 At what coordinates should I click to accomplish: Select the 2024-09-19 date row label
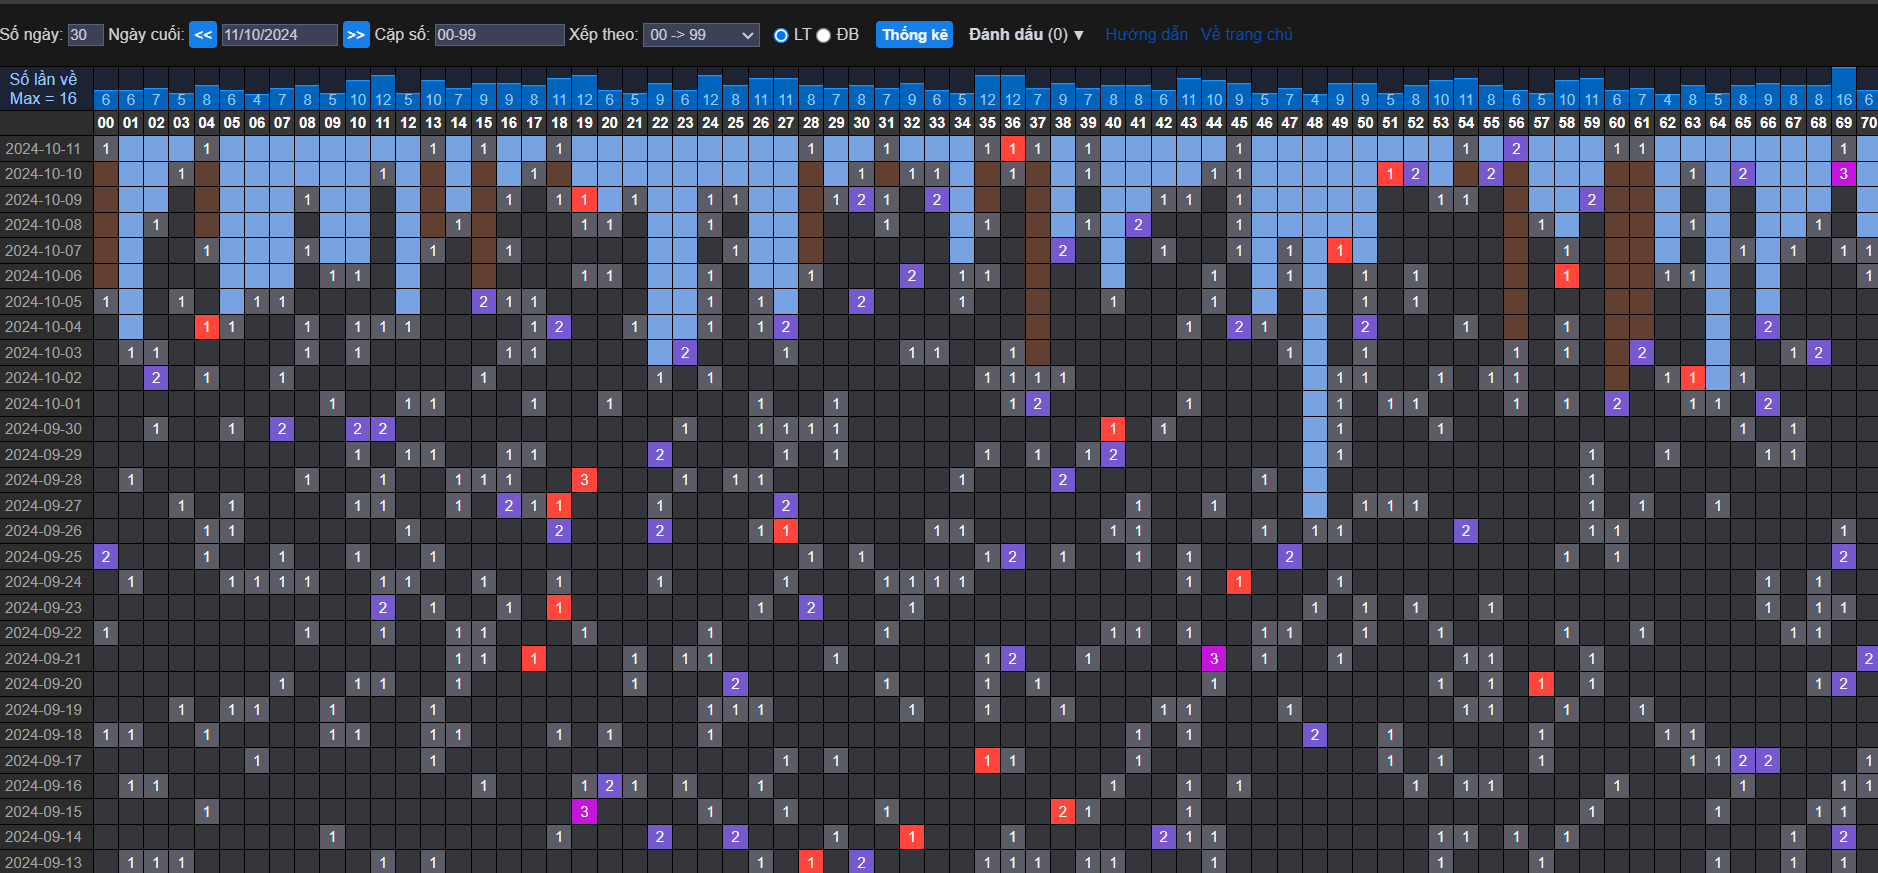pyautogui.click(x=43, y=710)
